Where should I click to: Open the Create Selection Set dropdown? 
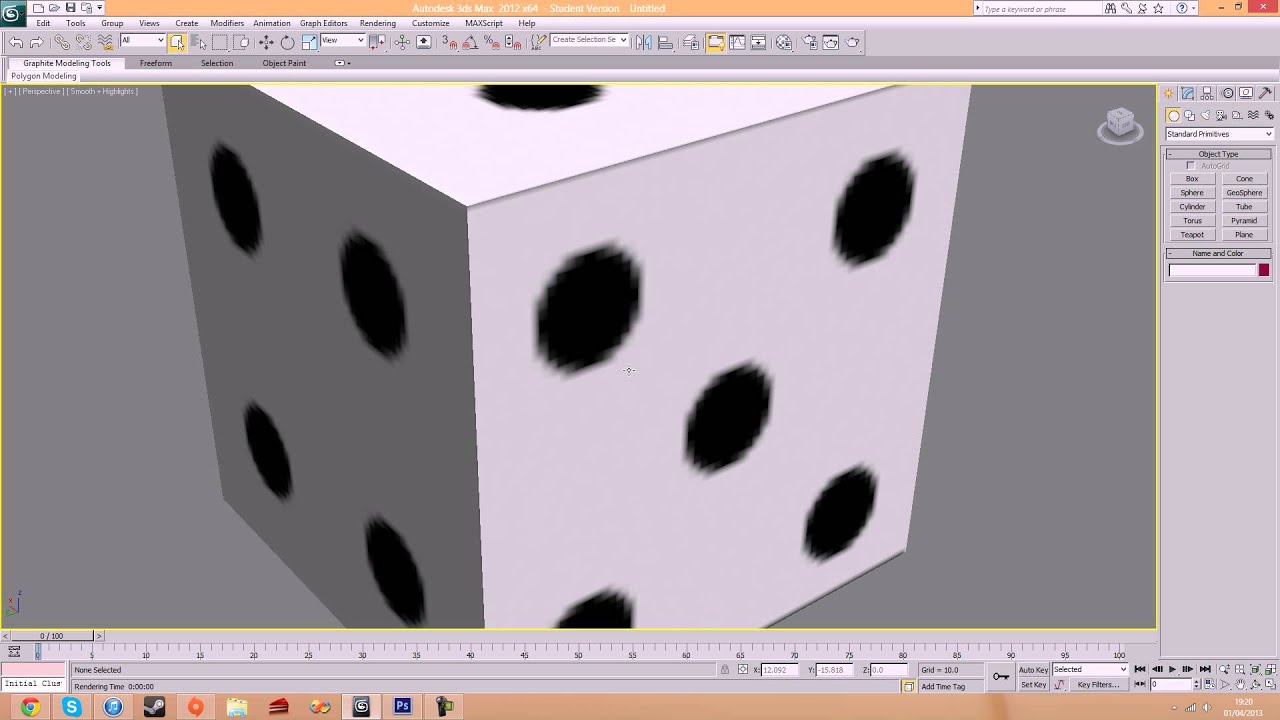pos(589,40)
